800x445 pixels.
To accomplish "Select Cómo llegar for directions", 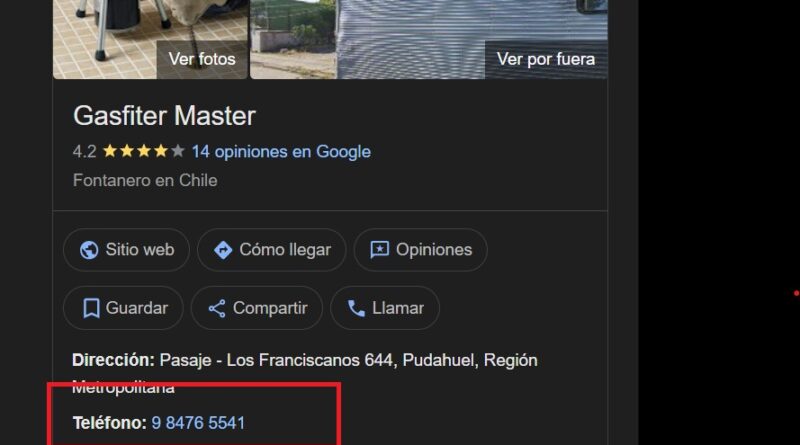I will pyautogui.click(x=272, y=250).
